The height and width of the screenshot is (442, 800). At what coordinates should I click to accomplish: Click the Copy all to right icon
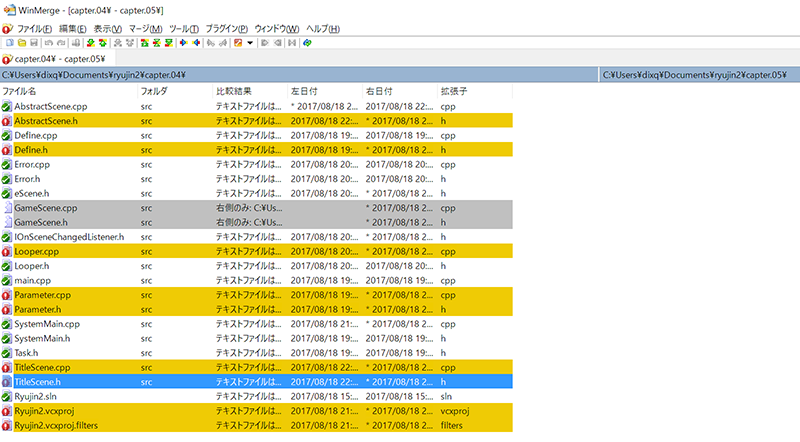(264, 43)
